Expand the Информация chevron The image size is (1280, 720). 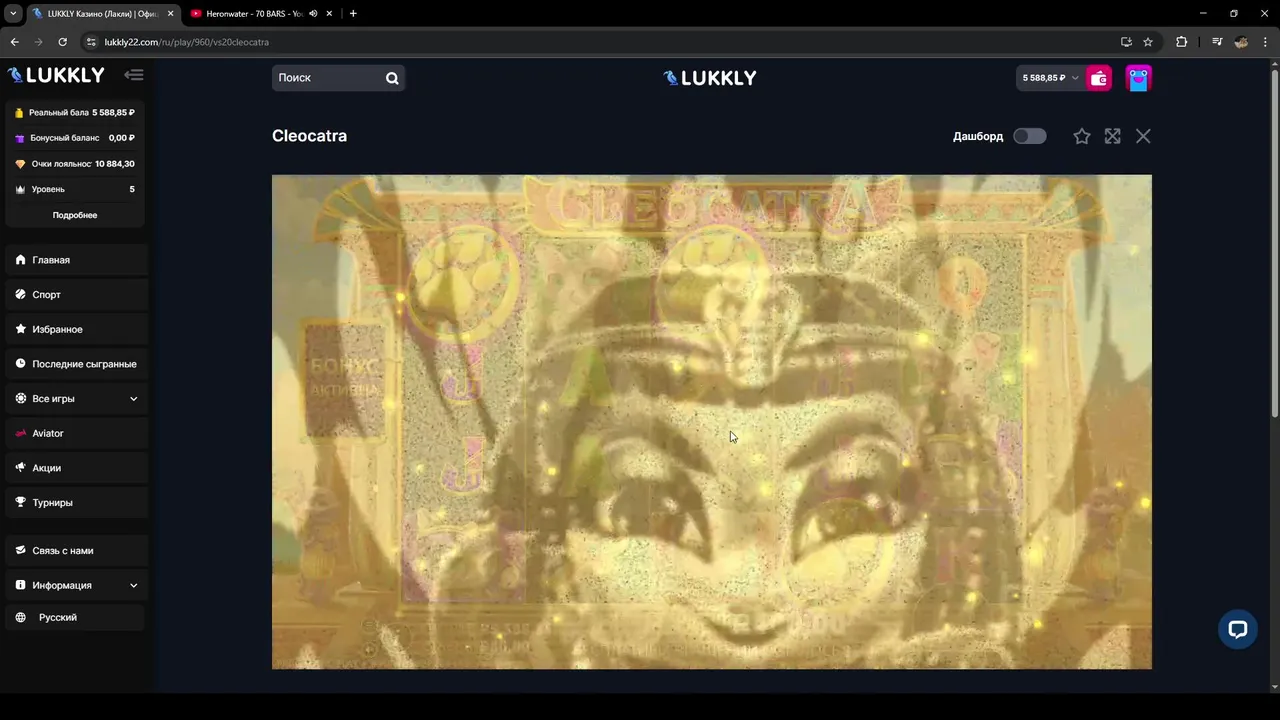pyautogui.click(x=134, y=586)
